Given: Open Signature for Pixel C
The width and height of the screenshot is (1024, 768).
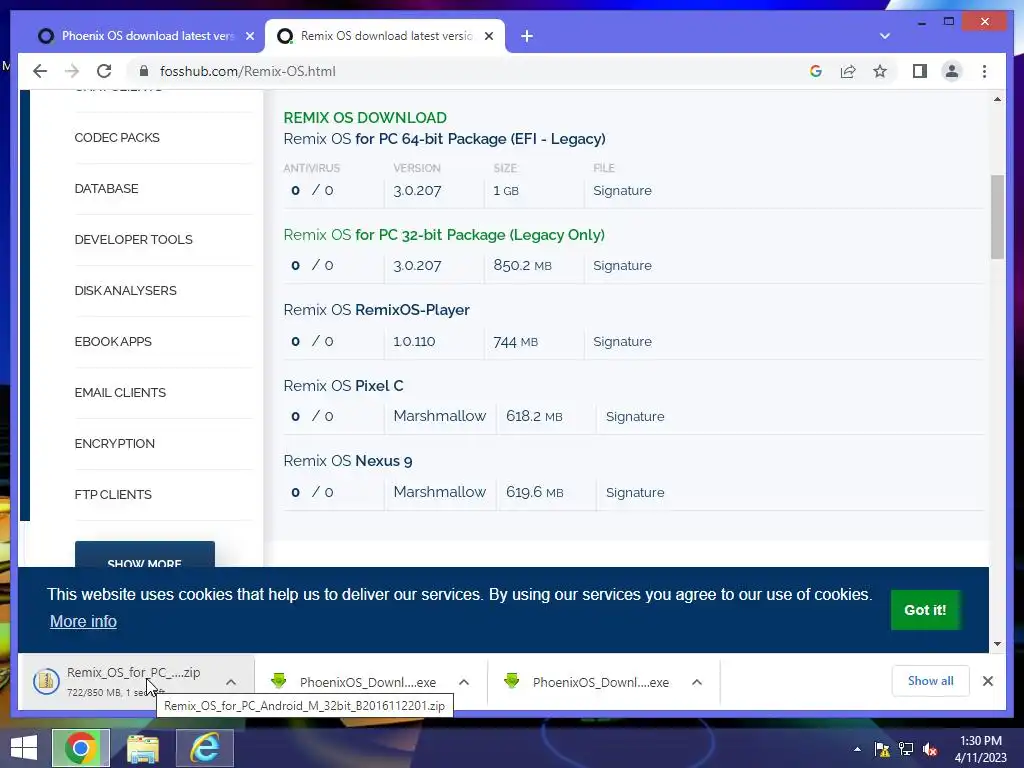Looking at the screenshot, I should coord(635,417).
